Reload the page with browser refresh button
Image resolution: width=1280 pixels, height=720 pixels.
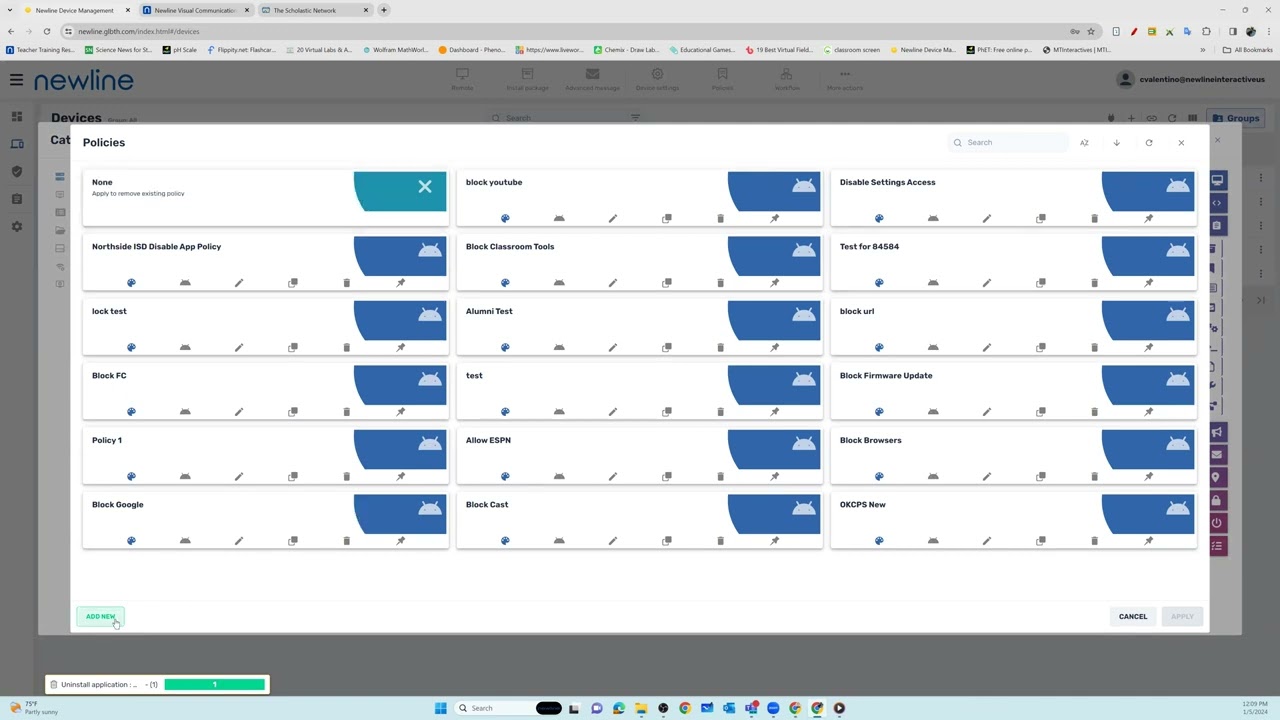46,31
